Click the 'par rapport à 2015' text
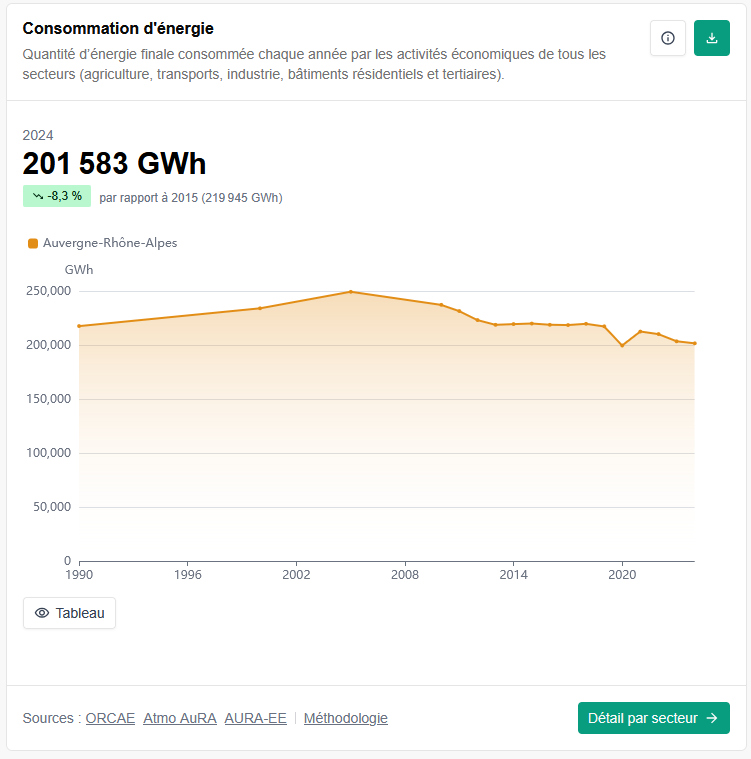The height and width of the screenshot is (759, 751). click(x=149, y=197)
